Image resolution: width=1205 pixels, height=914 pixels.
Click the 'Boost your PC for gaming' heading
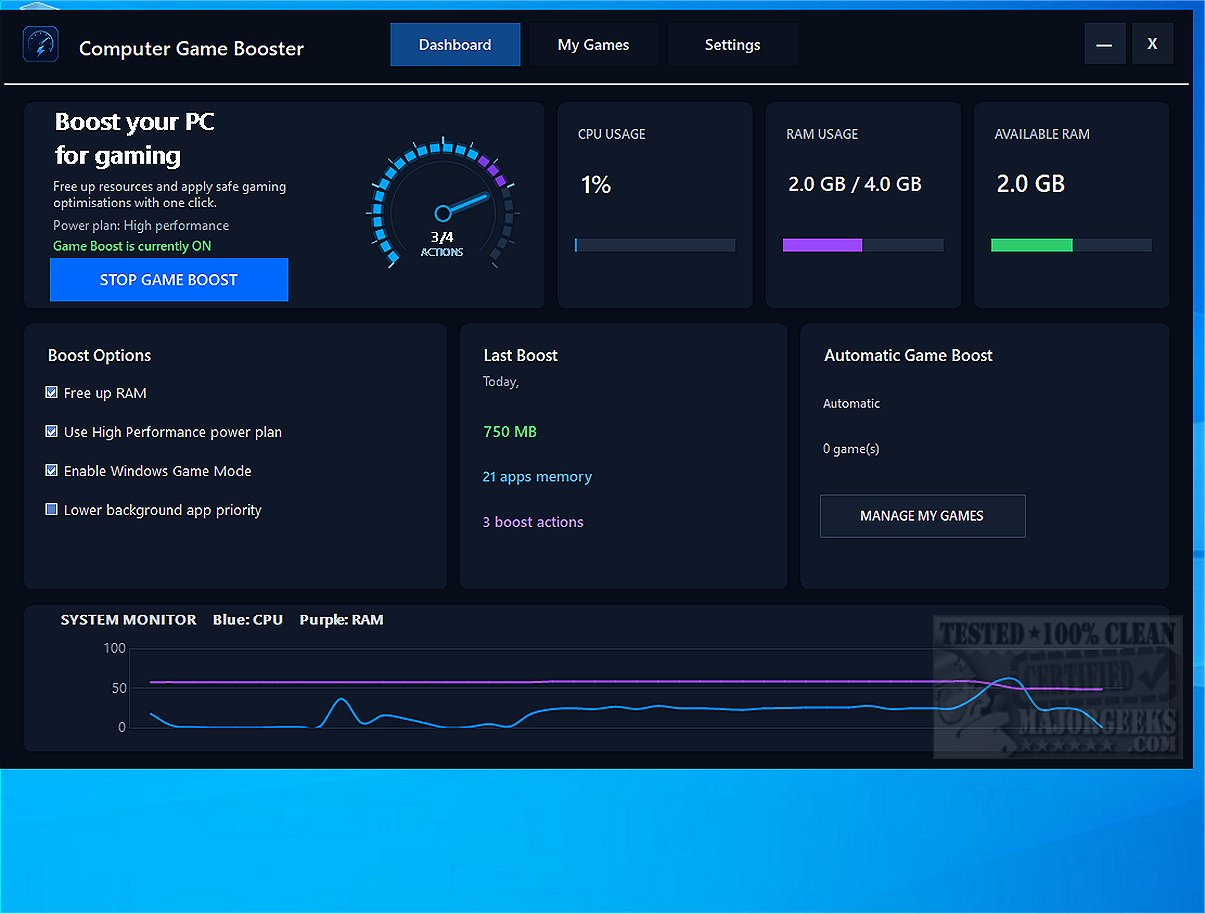[135, 139]
